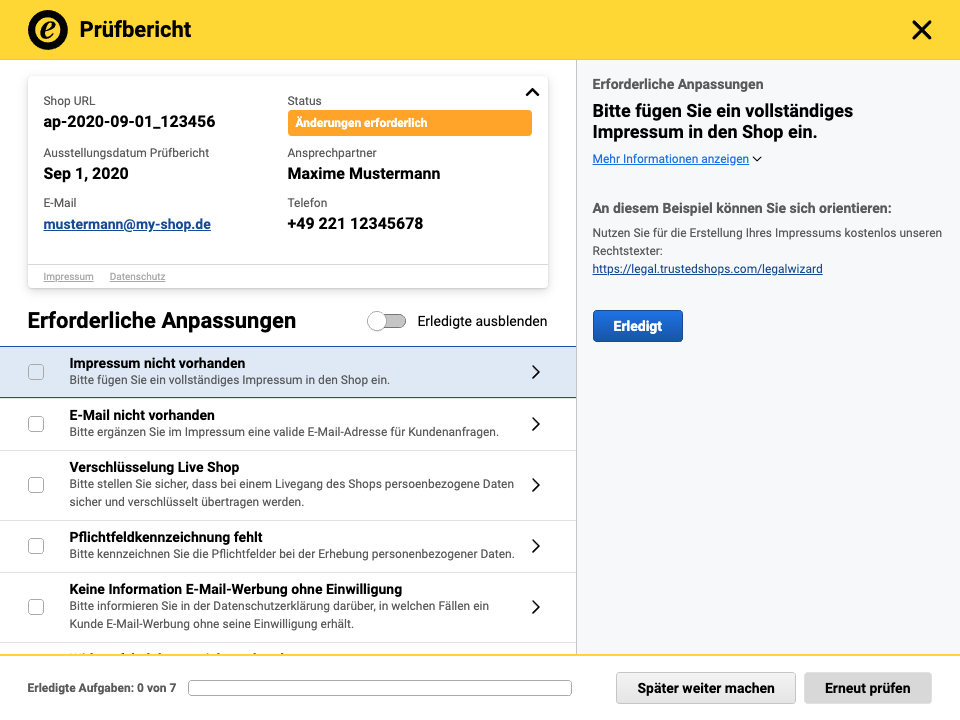The height and width of the screenshot is (720, 960).
Task: Open the legal.trustedshops.com/legalwizard link
Action: 707,269
